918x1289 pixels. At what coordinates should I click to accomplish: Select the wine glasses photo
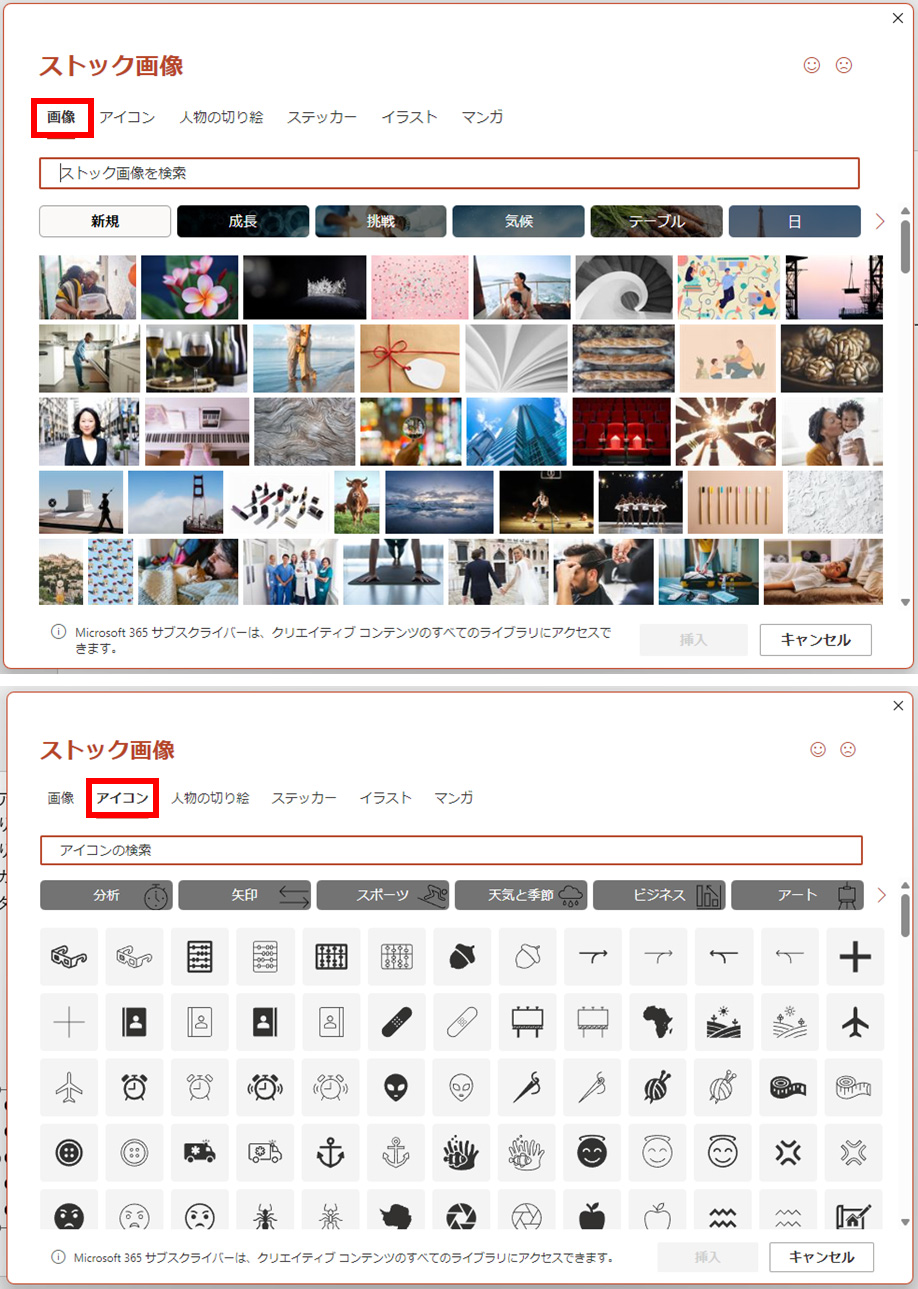point(197,358)
